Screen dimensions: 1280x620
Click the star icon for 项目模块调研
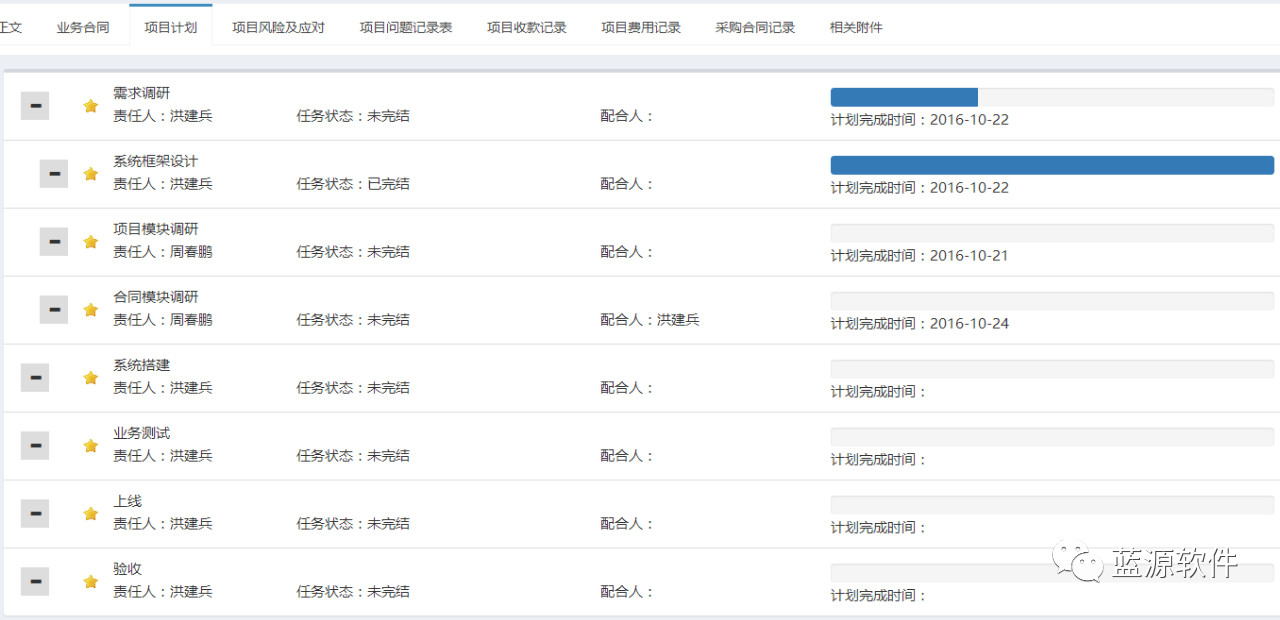click(x=91, y=242)
